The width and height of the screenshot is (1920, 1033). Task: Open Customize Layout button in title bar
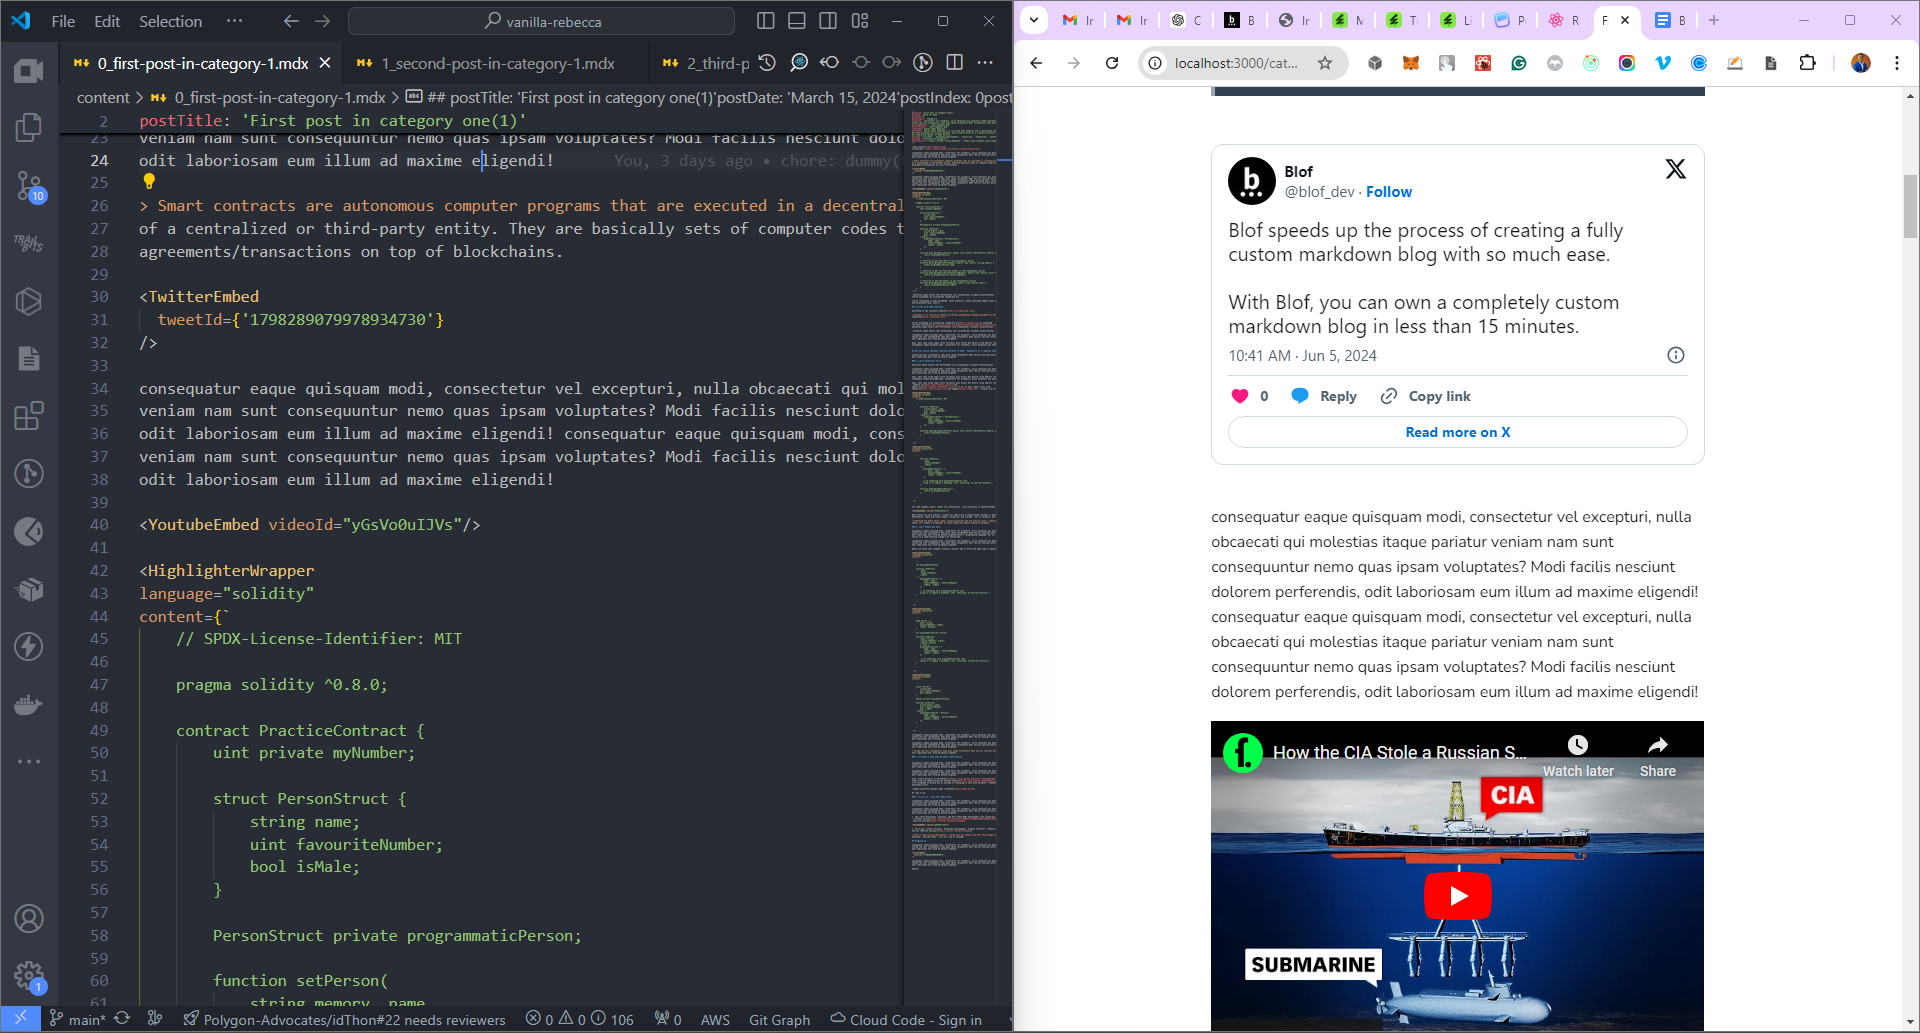pyautogui.click(x=860, y=21)
